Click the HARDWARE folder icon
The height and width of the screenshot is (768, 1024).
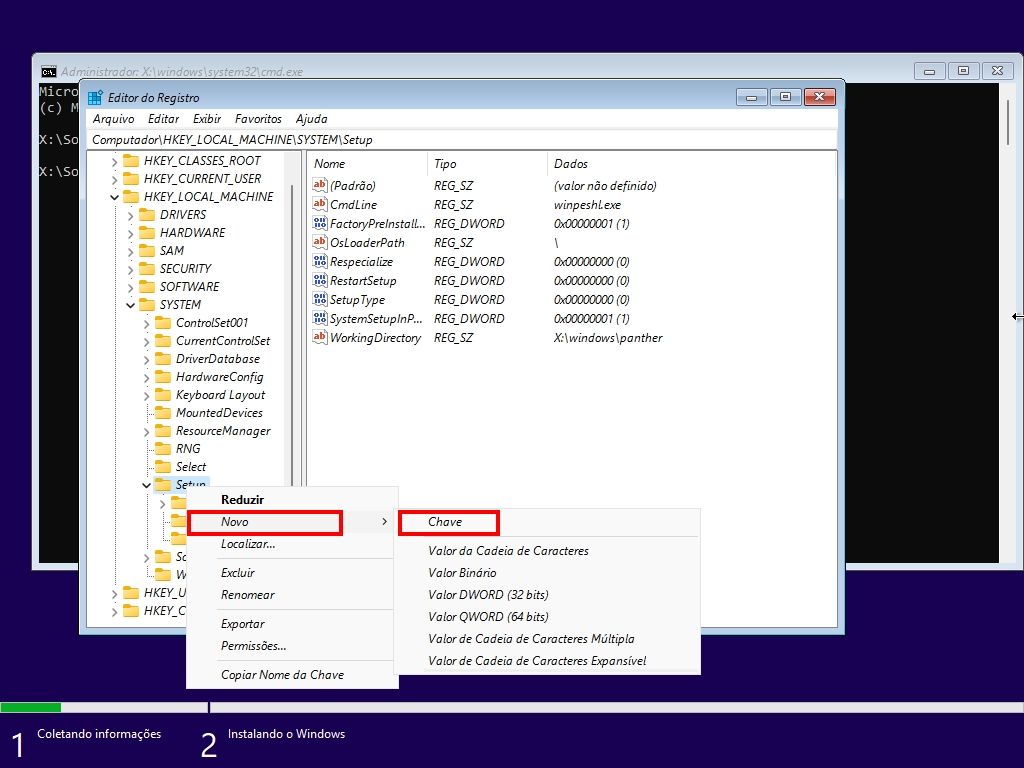pos(148,232)
